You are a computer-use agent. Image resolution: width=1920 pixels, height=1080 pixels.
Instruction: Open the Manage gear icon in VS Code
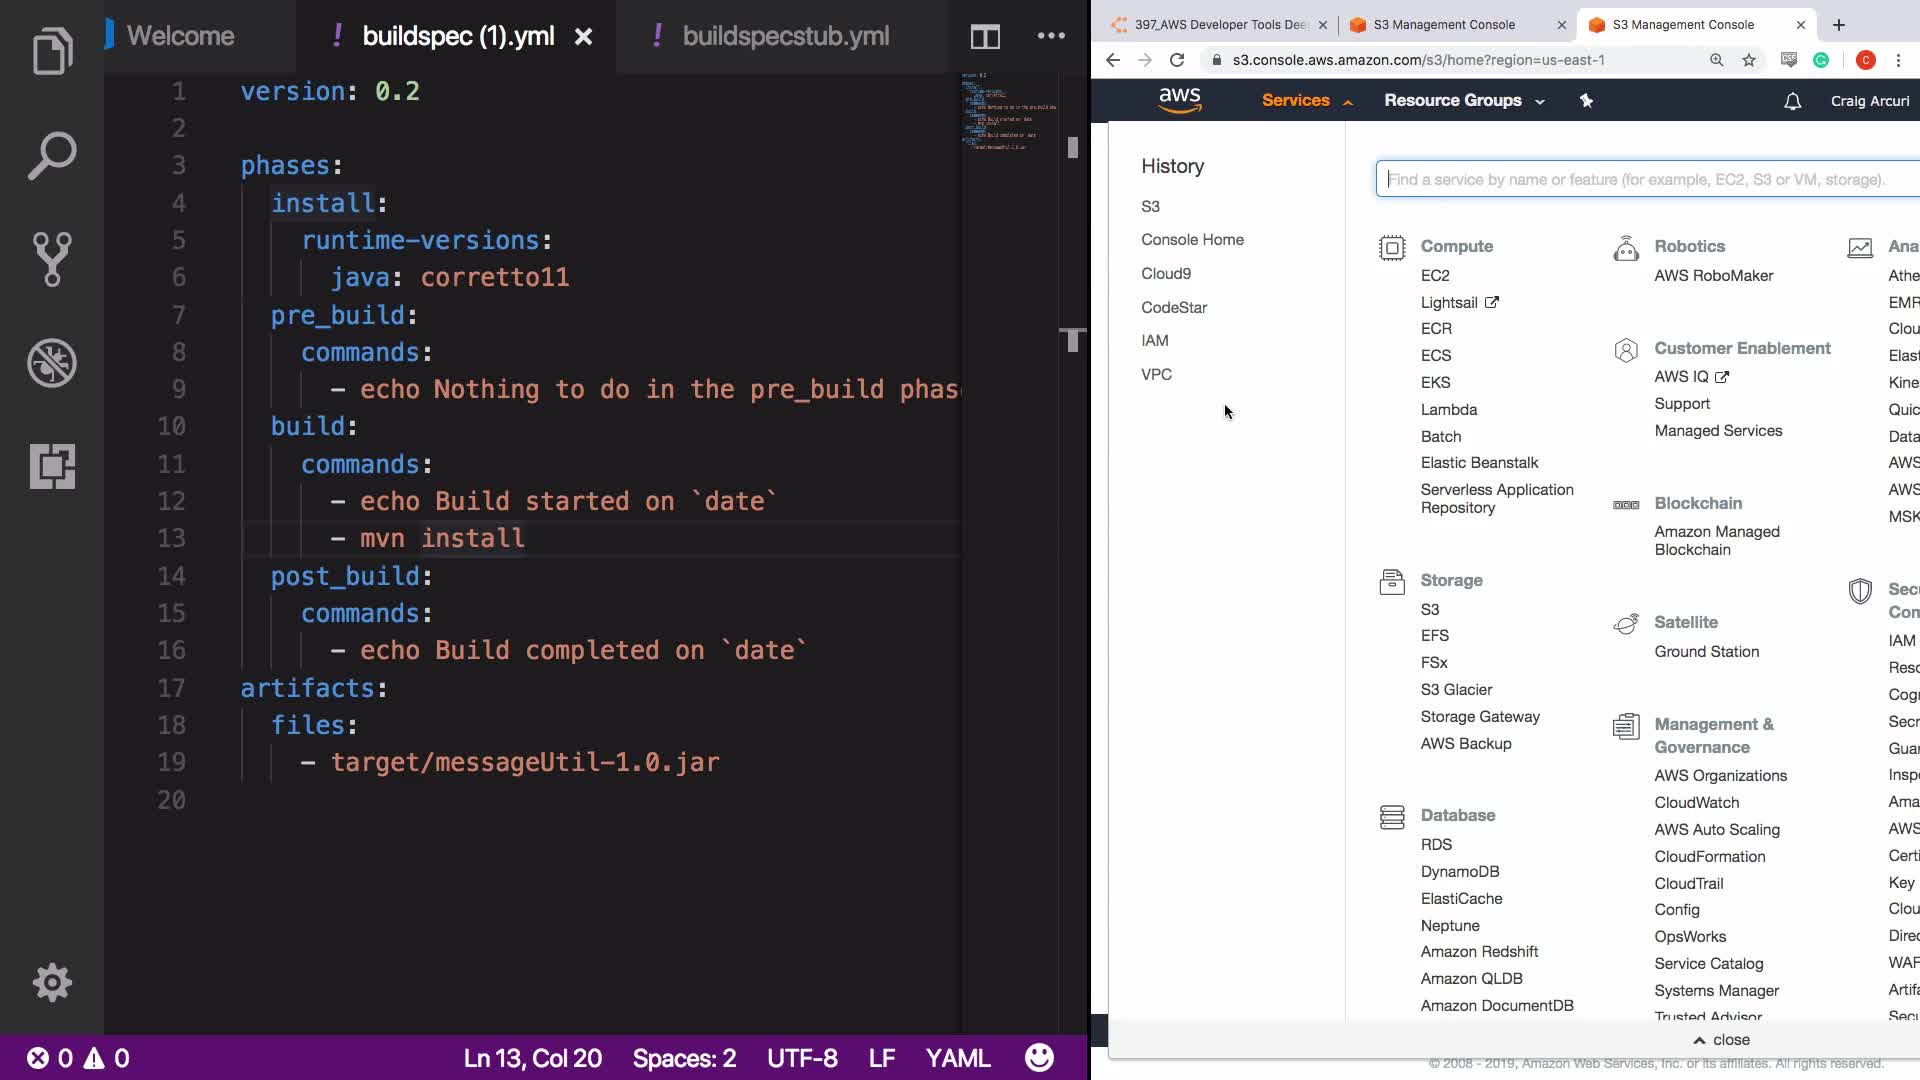click(52, 982)
